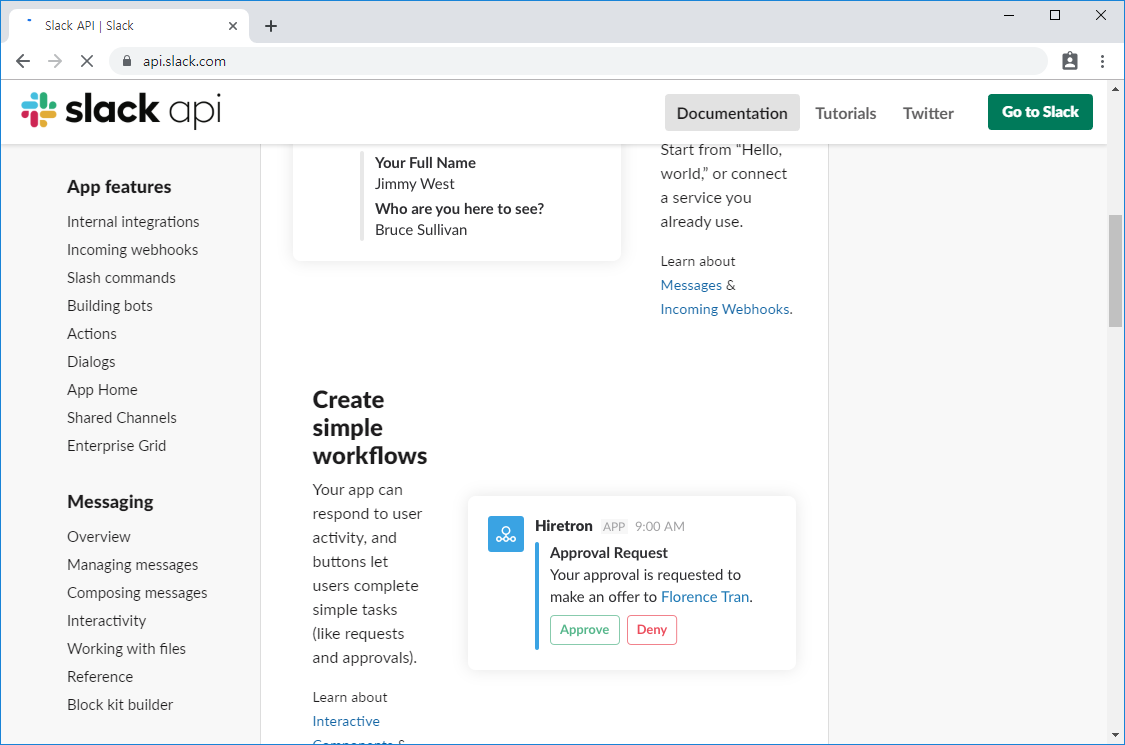1125x745 pixels.
Task: Open Block kit builder in sidebar
Action: tap(120, 705)
